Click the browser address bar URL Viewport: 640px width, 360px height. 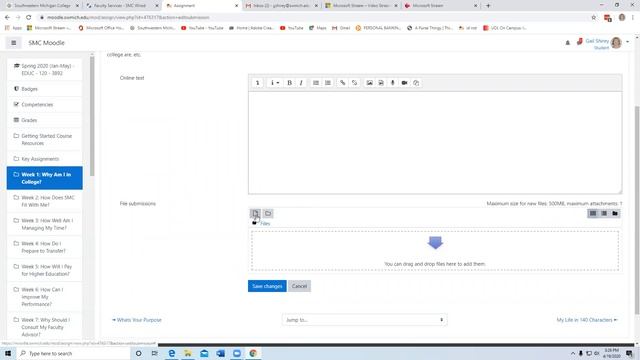tap(128, 18)
